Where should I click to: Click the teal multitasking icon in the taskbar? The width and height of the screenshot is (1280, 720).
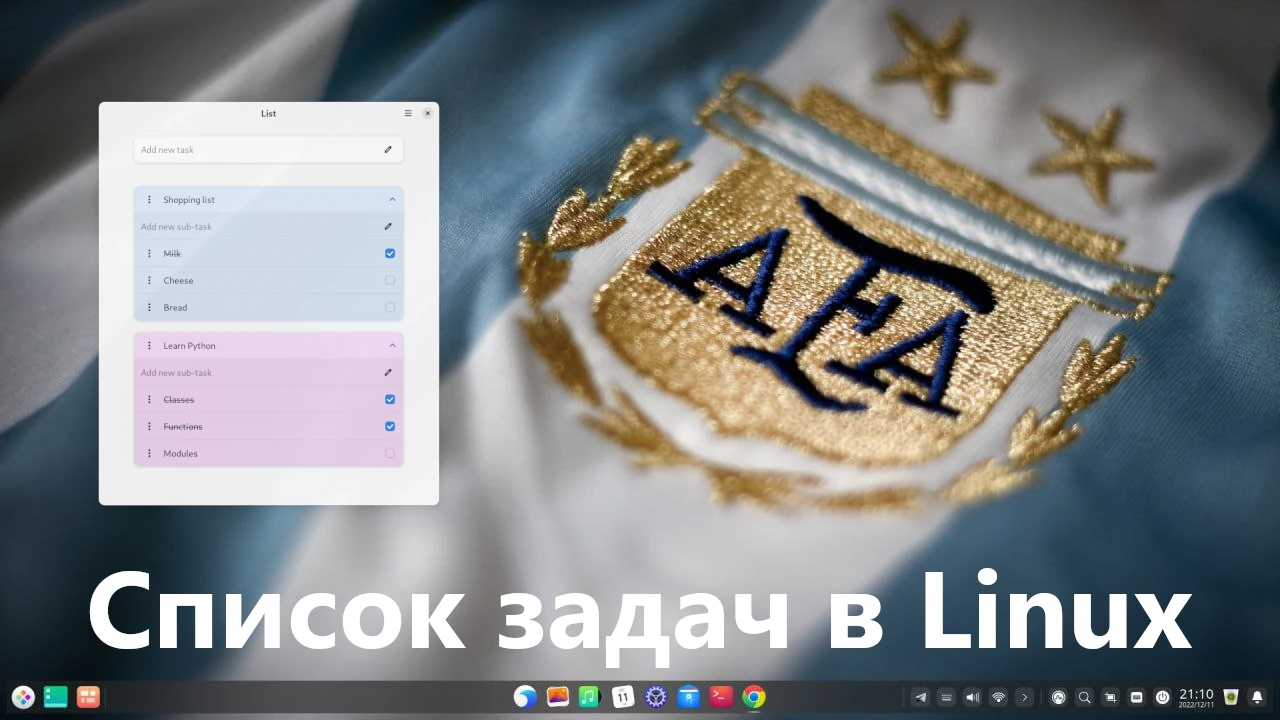pyautogui.click(x=56, y=697)
